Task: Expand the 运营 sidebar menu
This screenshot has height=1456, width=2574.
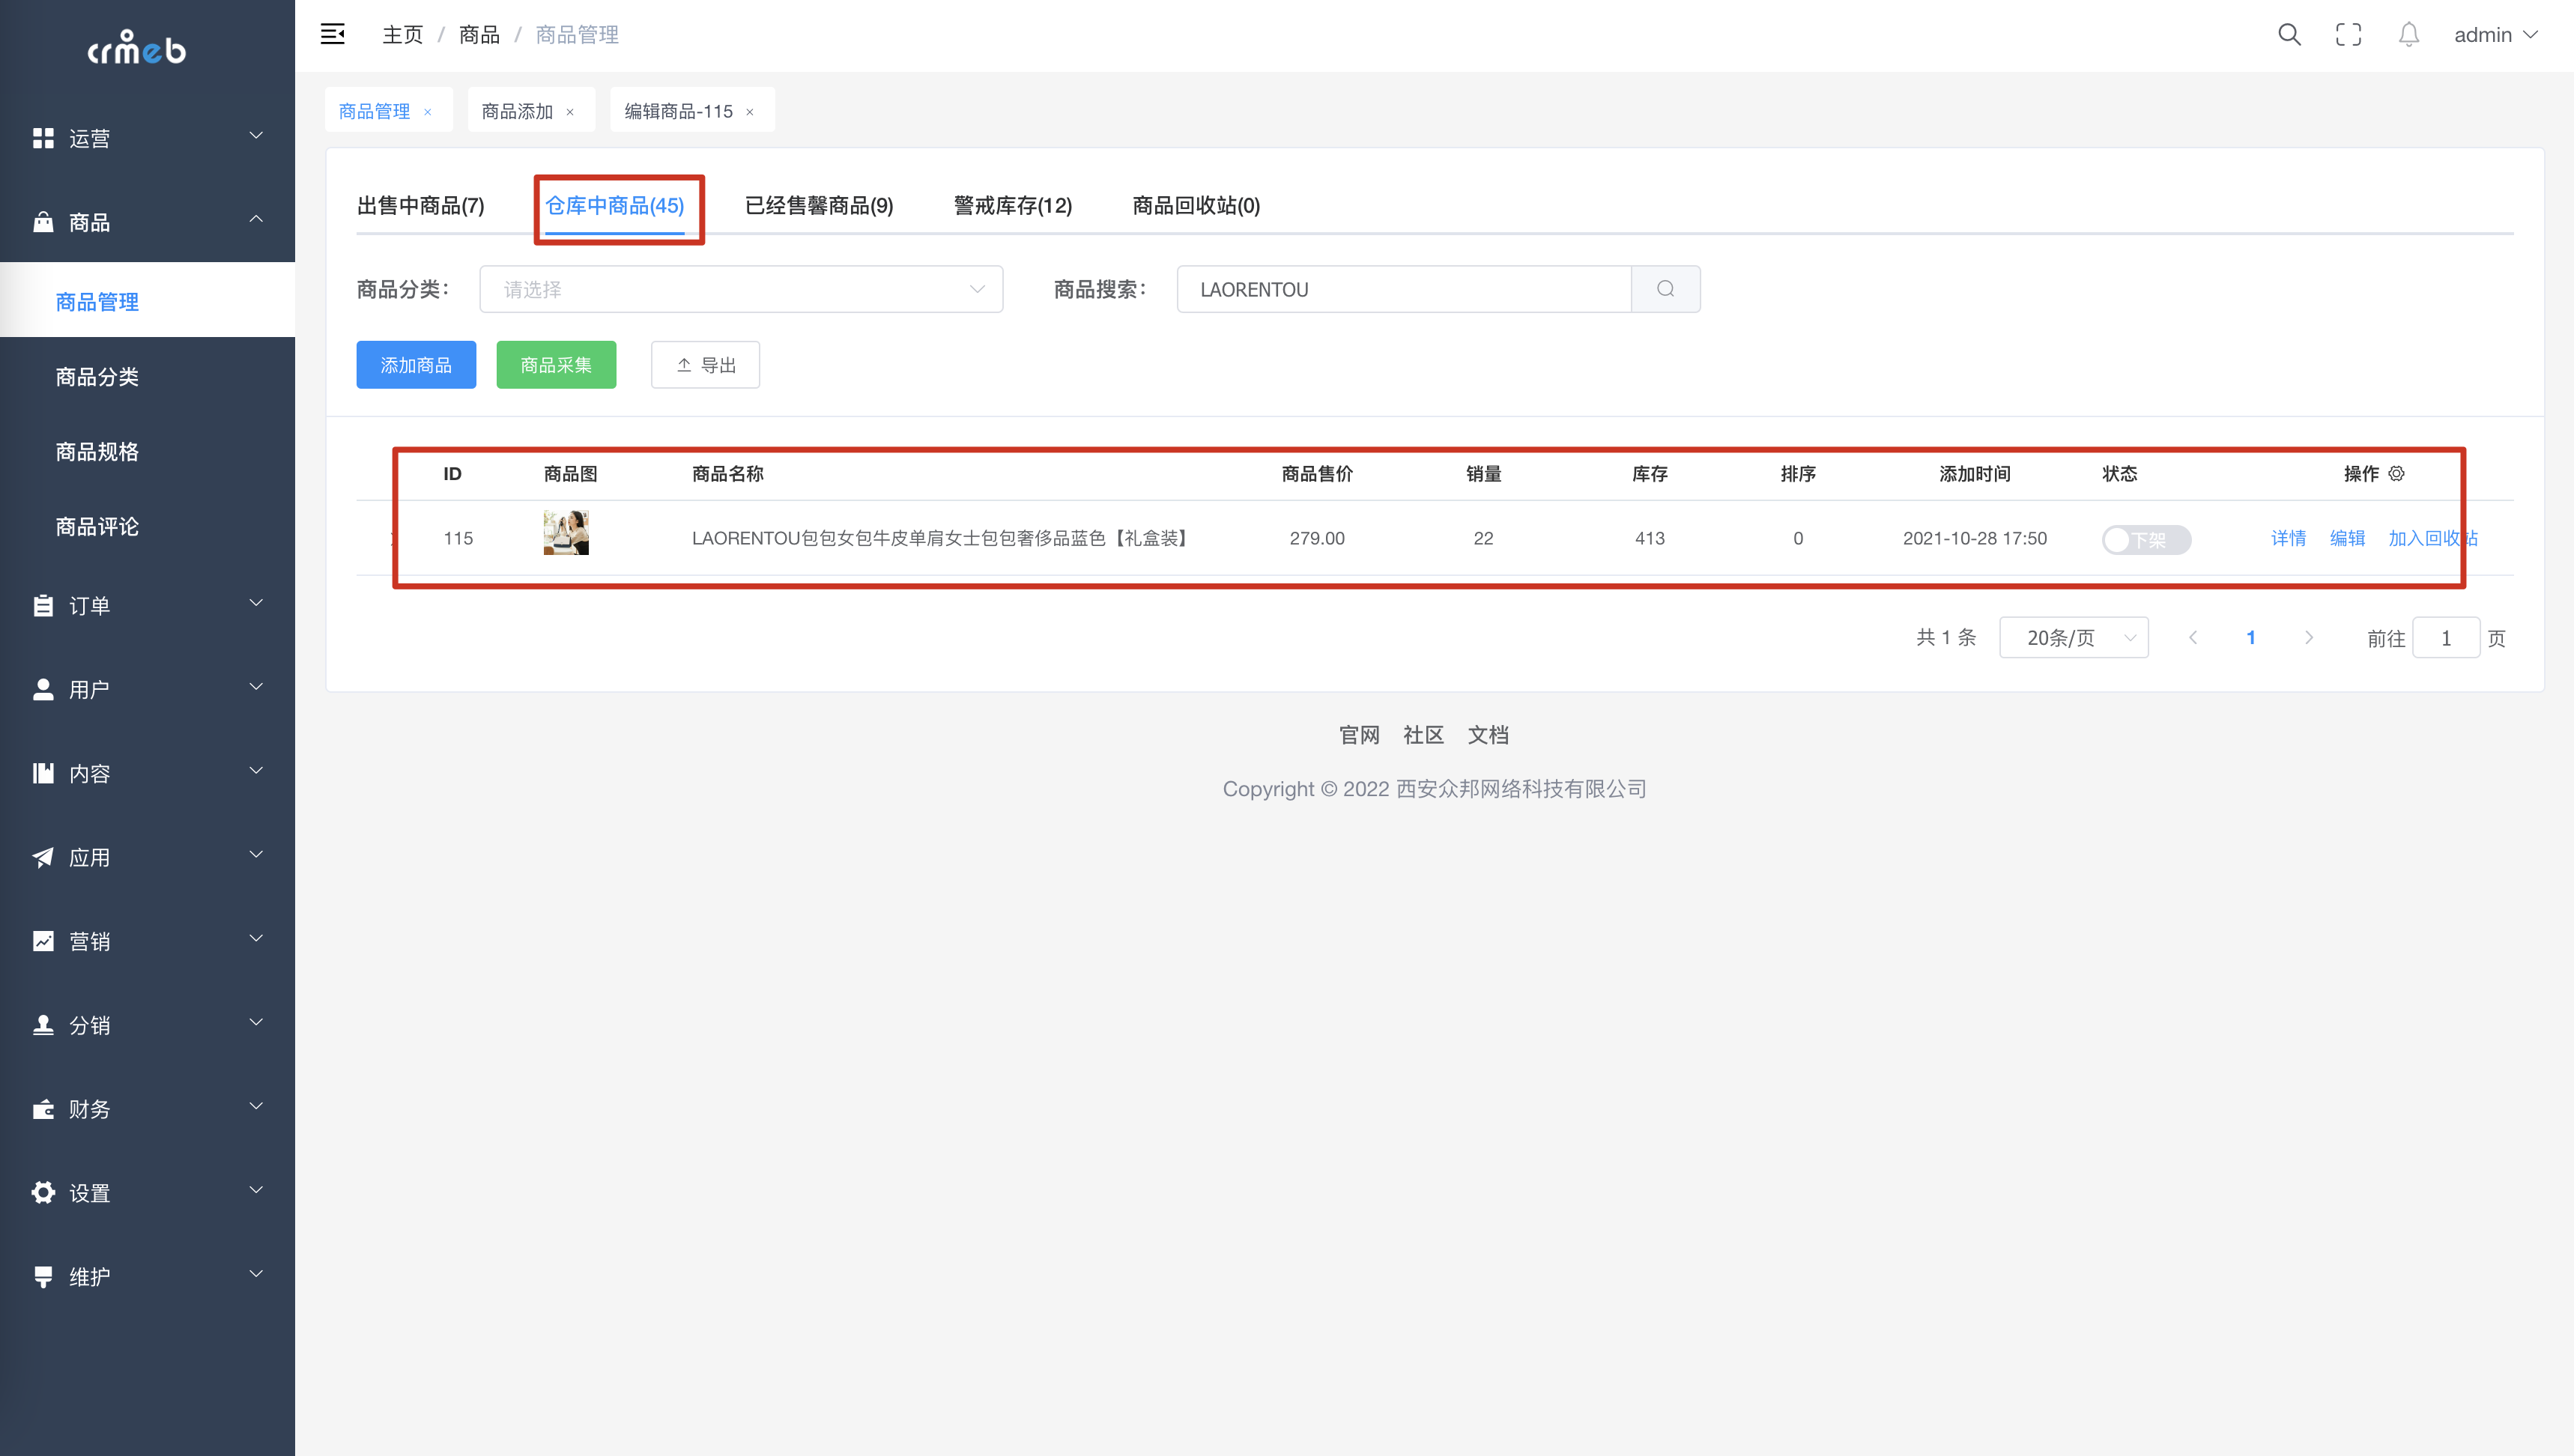Action: (147, 138)
